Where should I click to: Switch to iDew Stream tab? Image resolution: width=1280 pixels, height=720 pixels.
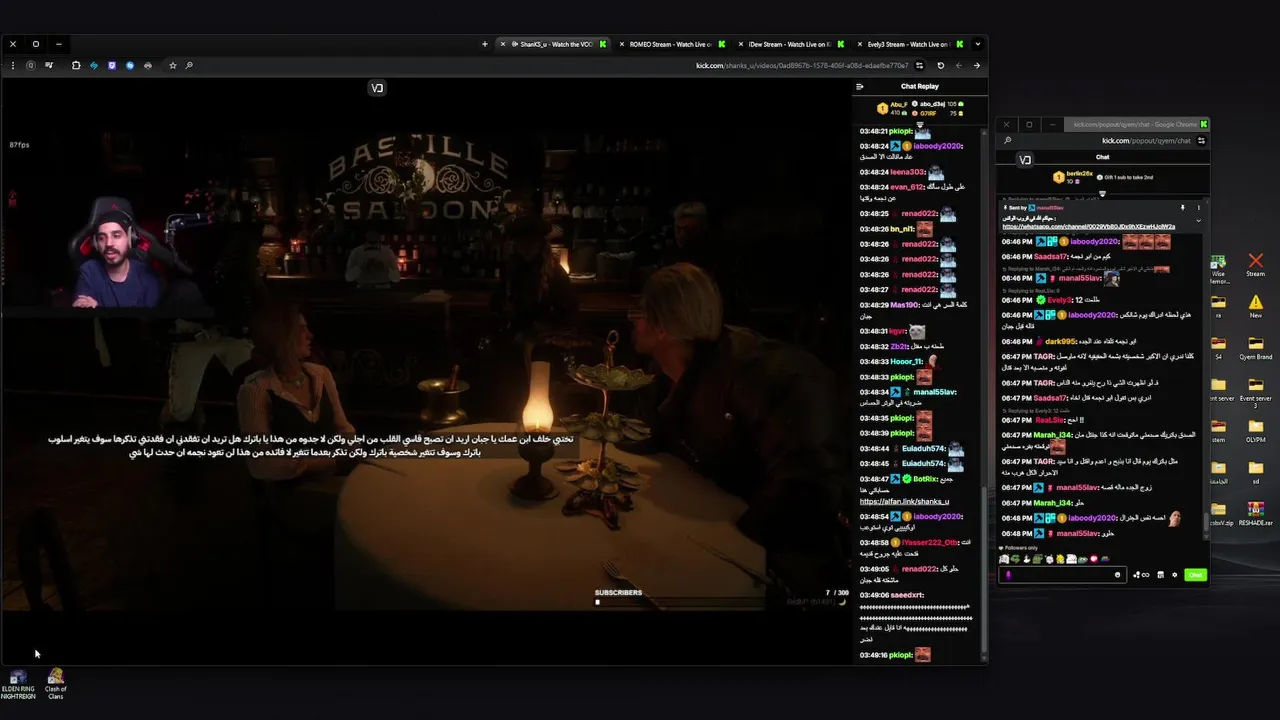(x=790, y=44)
